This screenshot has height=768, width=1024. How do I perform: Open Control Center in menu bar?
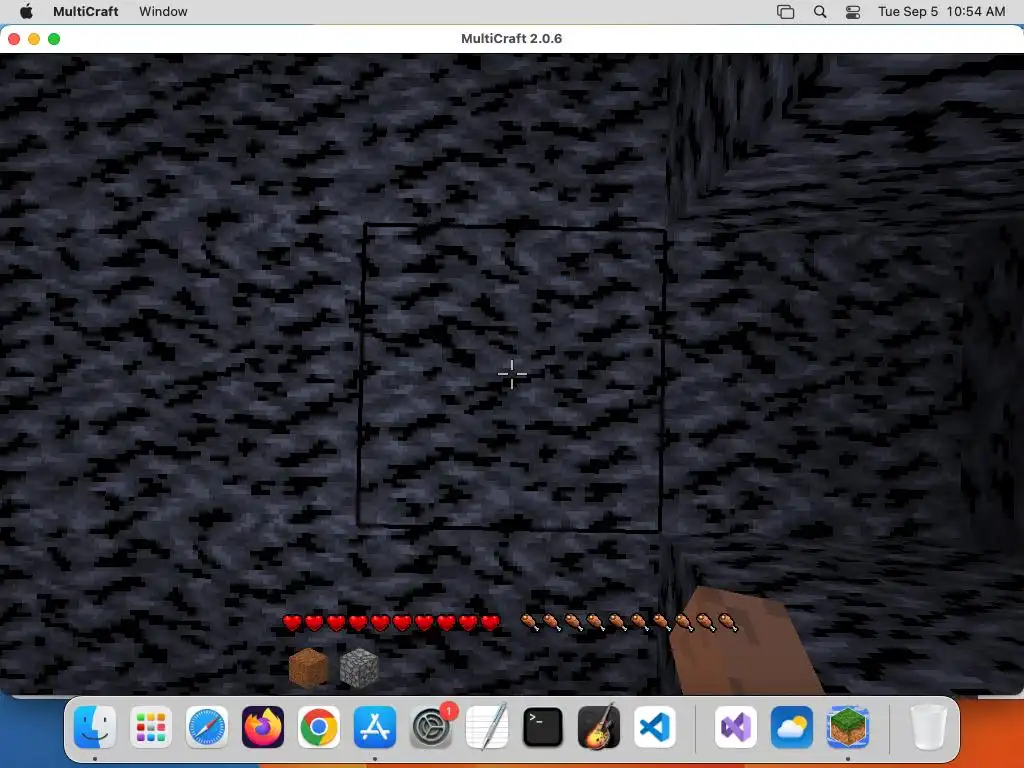click(x=853, y=11)
